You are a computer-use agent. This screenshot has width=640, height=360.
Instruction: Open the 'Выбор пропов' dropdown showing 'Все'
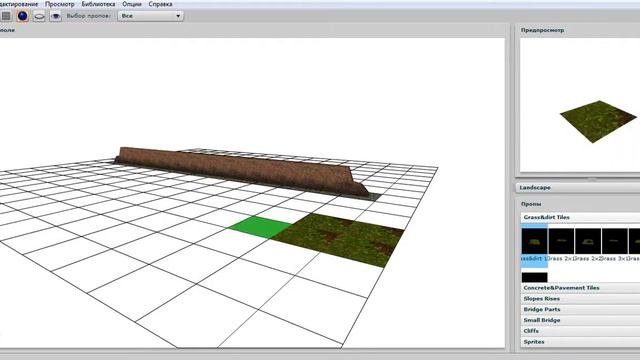coord(150,16)
